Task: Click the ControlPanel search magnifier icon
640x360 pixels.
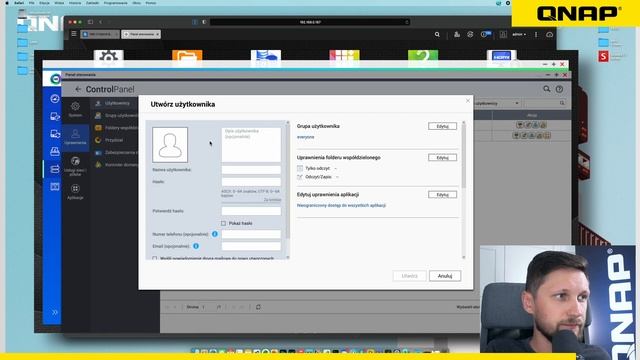Action: click(x=547, y=89)
